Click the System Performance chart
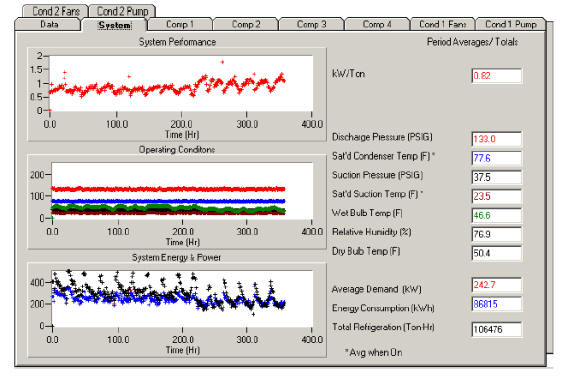This screenshot has width=563, height=377. [177, 94]
